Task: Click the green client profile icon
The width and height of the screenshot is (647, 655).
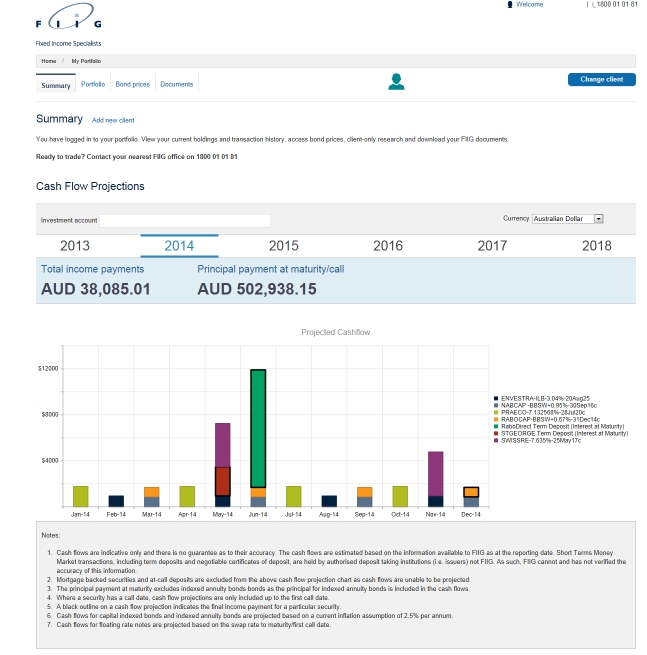Action: (396, 82)
